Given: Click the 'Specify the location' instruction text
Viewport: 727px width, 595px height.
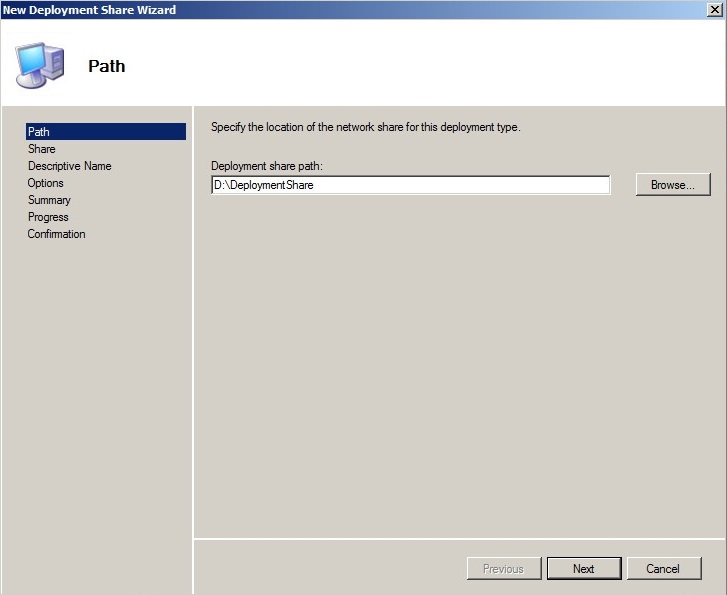Looking at the screenshot, I should tap(365, 128).
